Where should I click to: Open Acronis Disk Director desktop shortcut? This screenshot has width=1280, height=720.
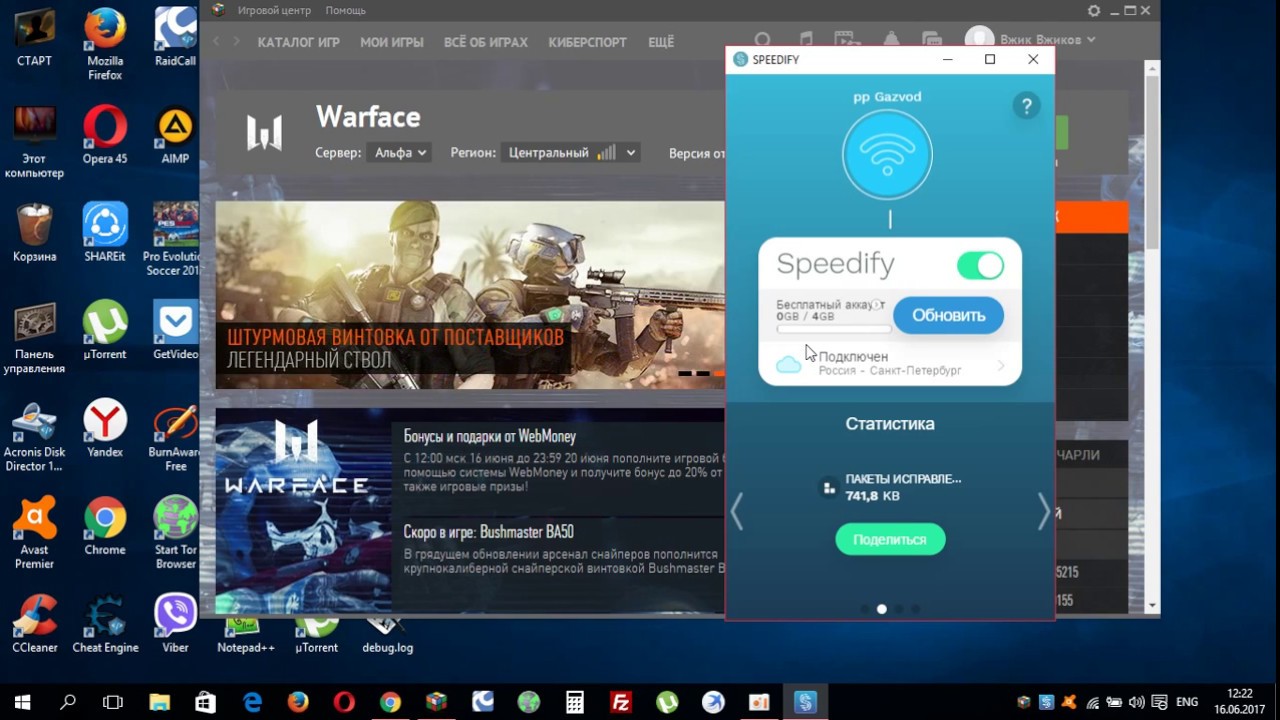tap(34, 435)
